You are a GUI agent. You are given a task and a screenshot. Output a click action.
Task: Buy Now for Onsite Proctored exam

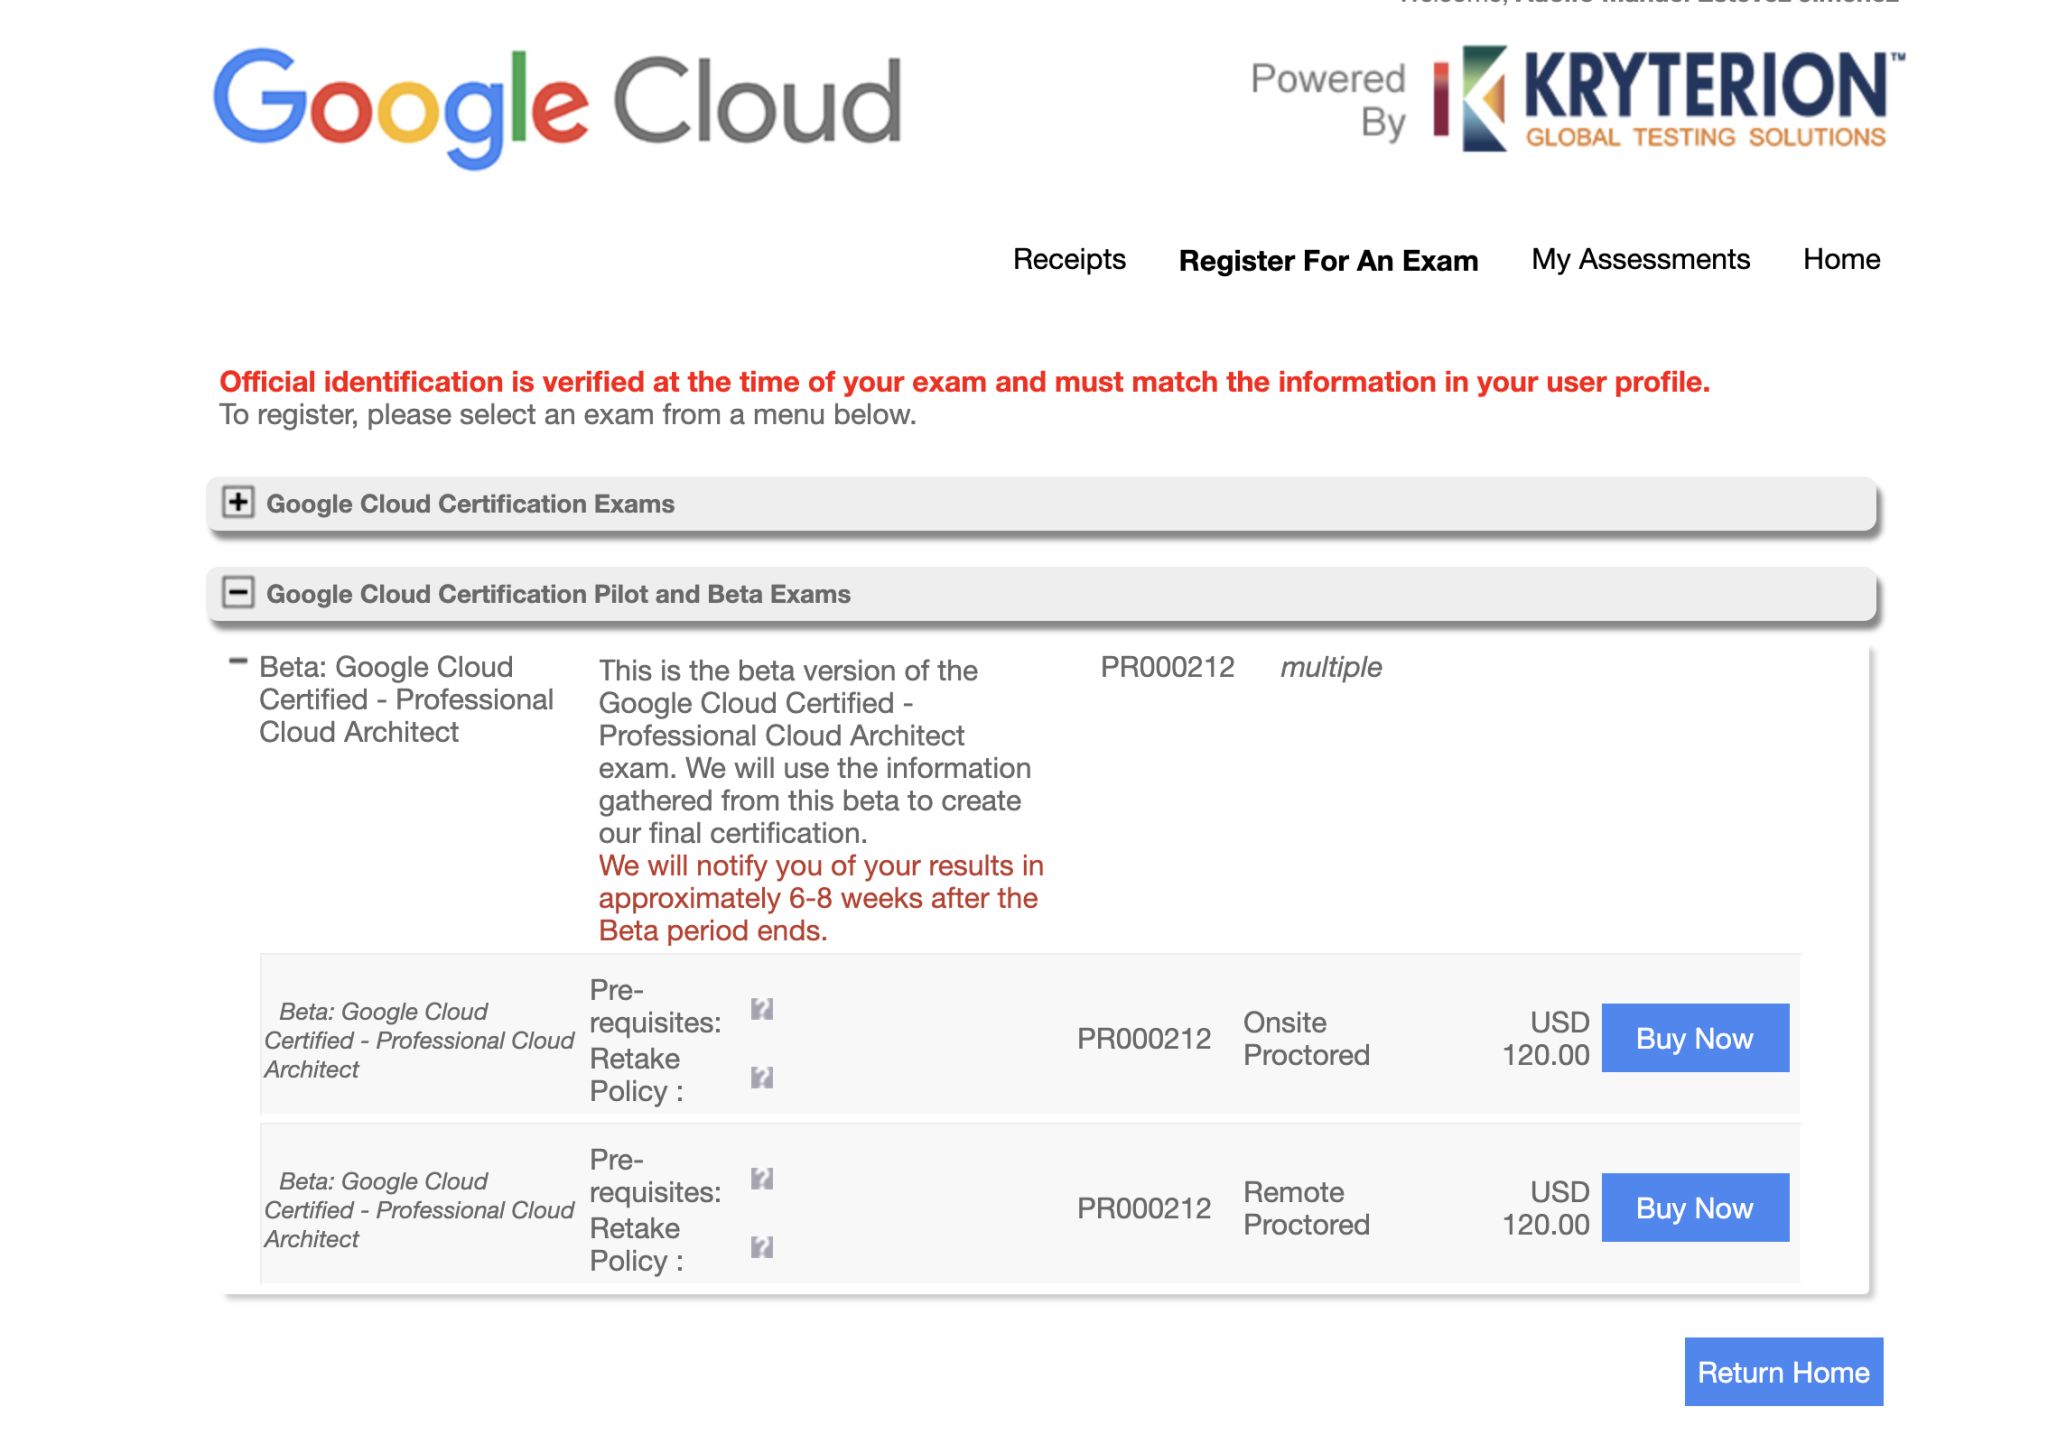[x=1695, y=1038]
